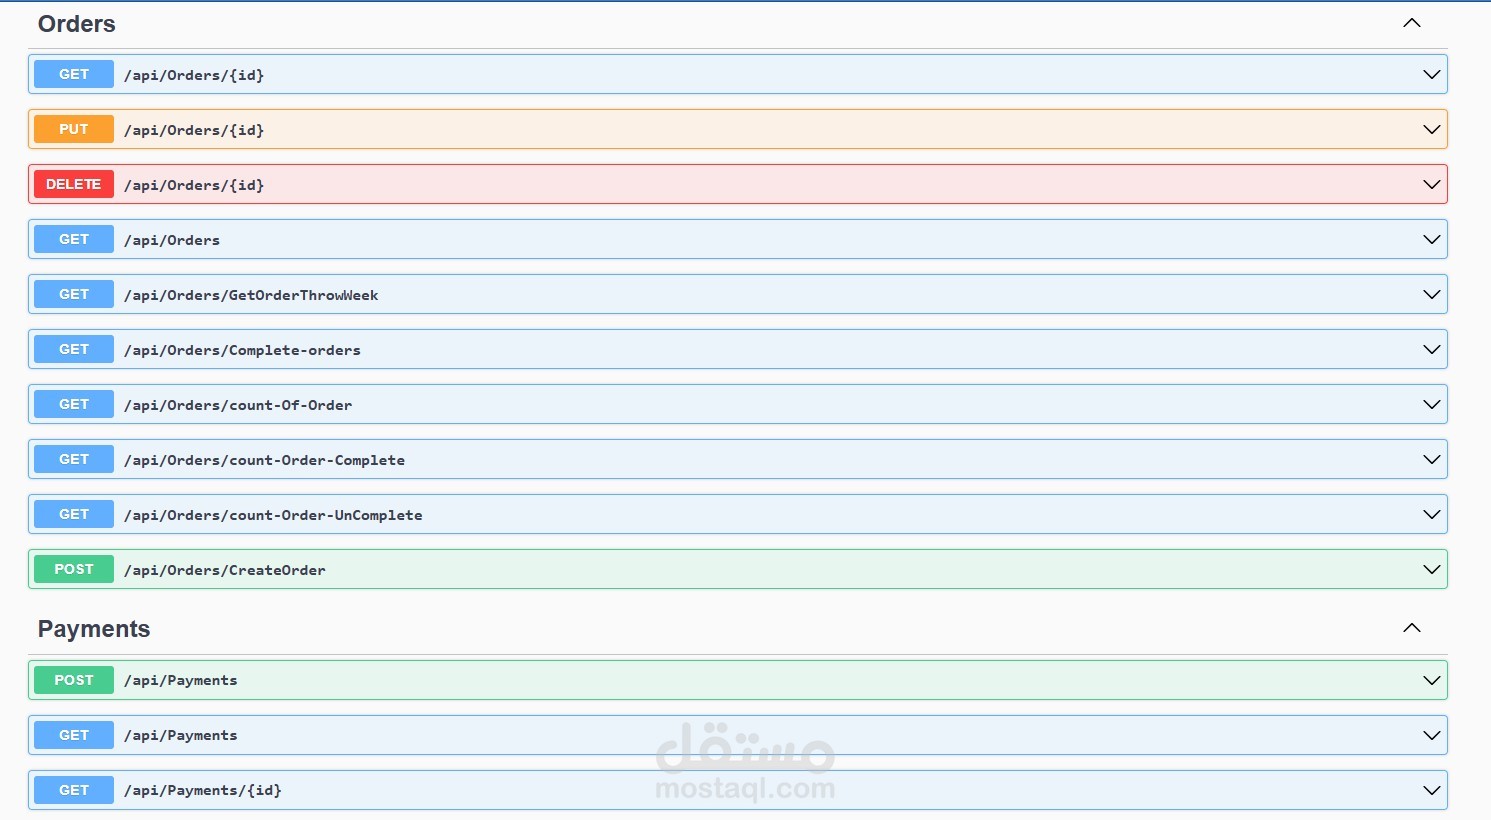Expand the /api/Orders/count-Of-Order endpoint
This screenshot has height=820, width=1491.
(1430, 403)
